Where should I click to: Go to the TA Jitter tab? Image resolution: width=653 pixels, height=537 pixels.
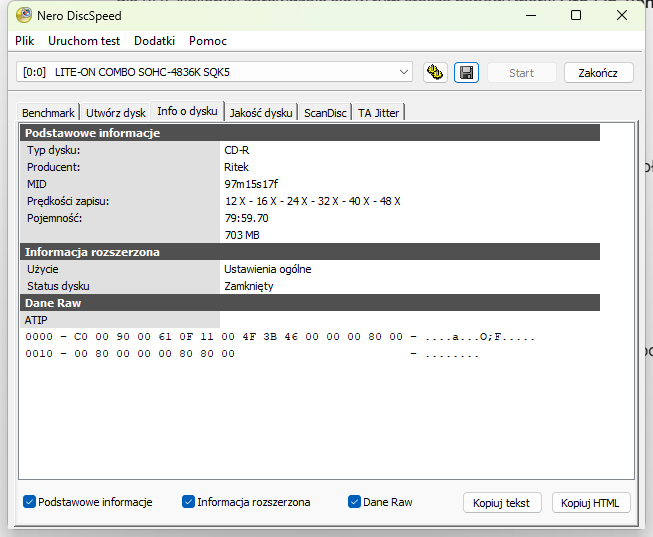coord(378,113)
